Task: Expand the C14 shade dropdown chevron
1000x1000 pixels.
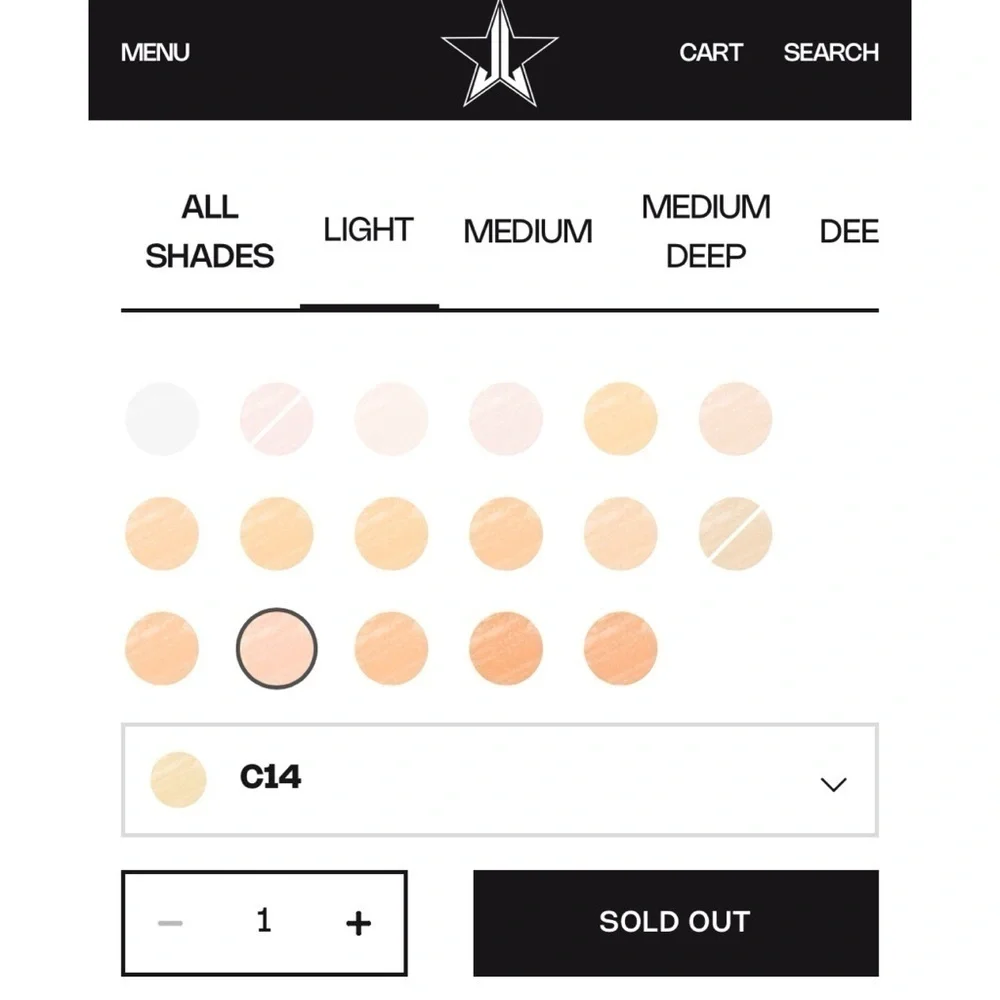Action: 833,784
